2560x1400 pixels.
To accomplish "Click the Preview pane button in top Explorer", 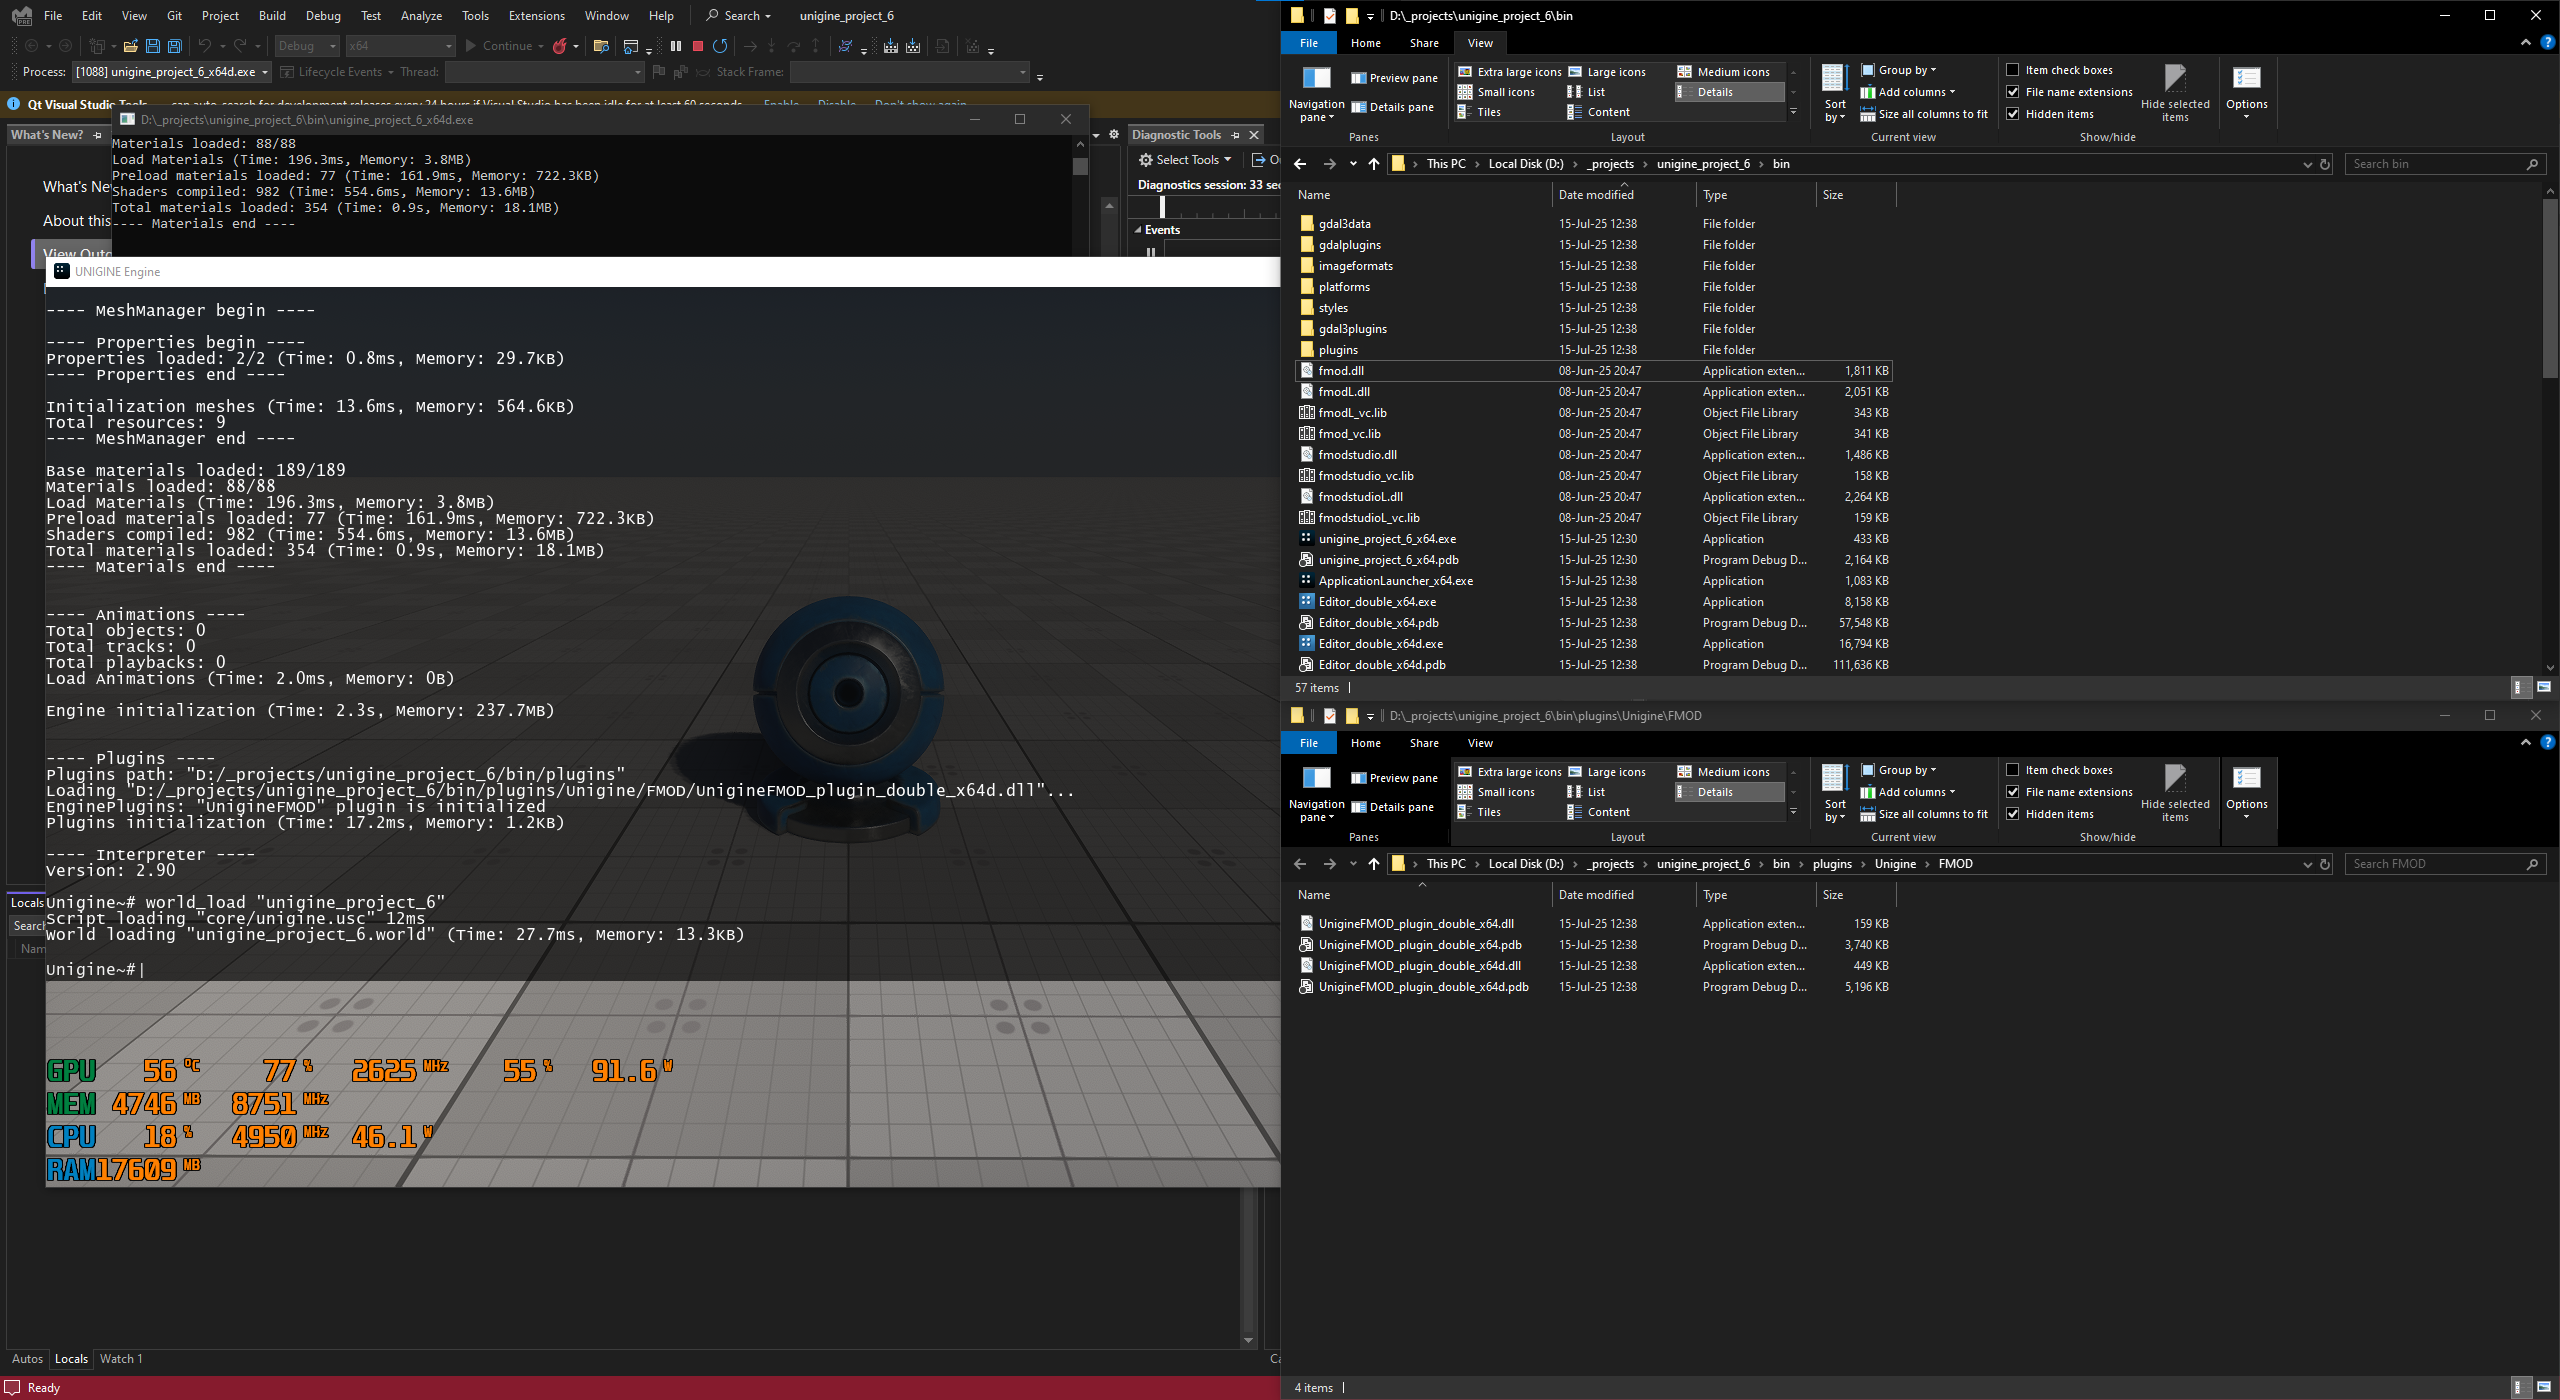I will [x=1394, y=78].
